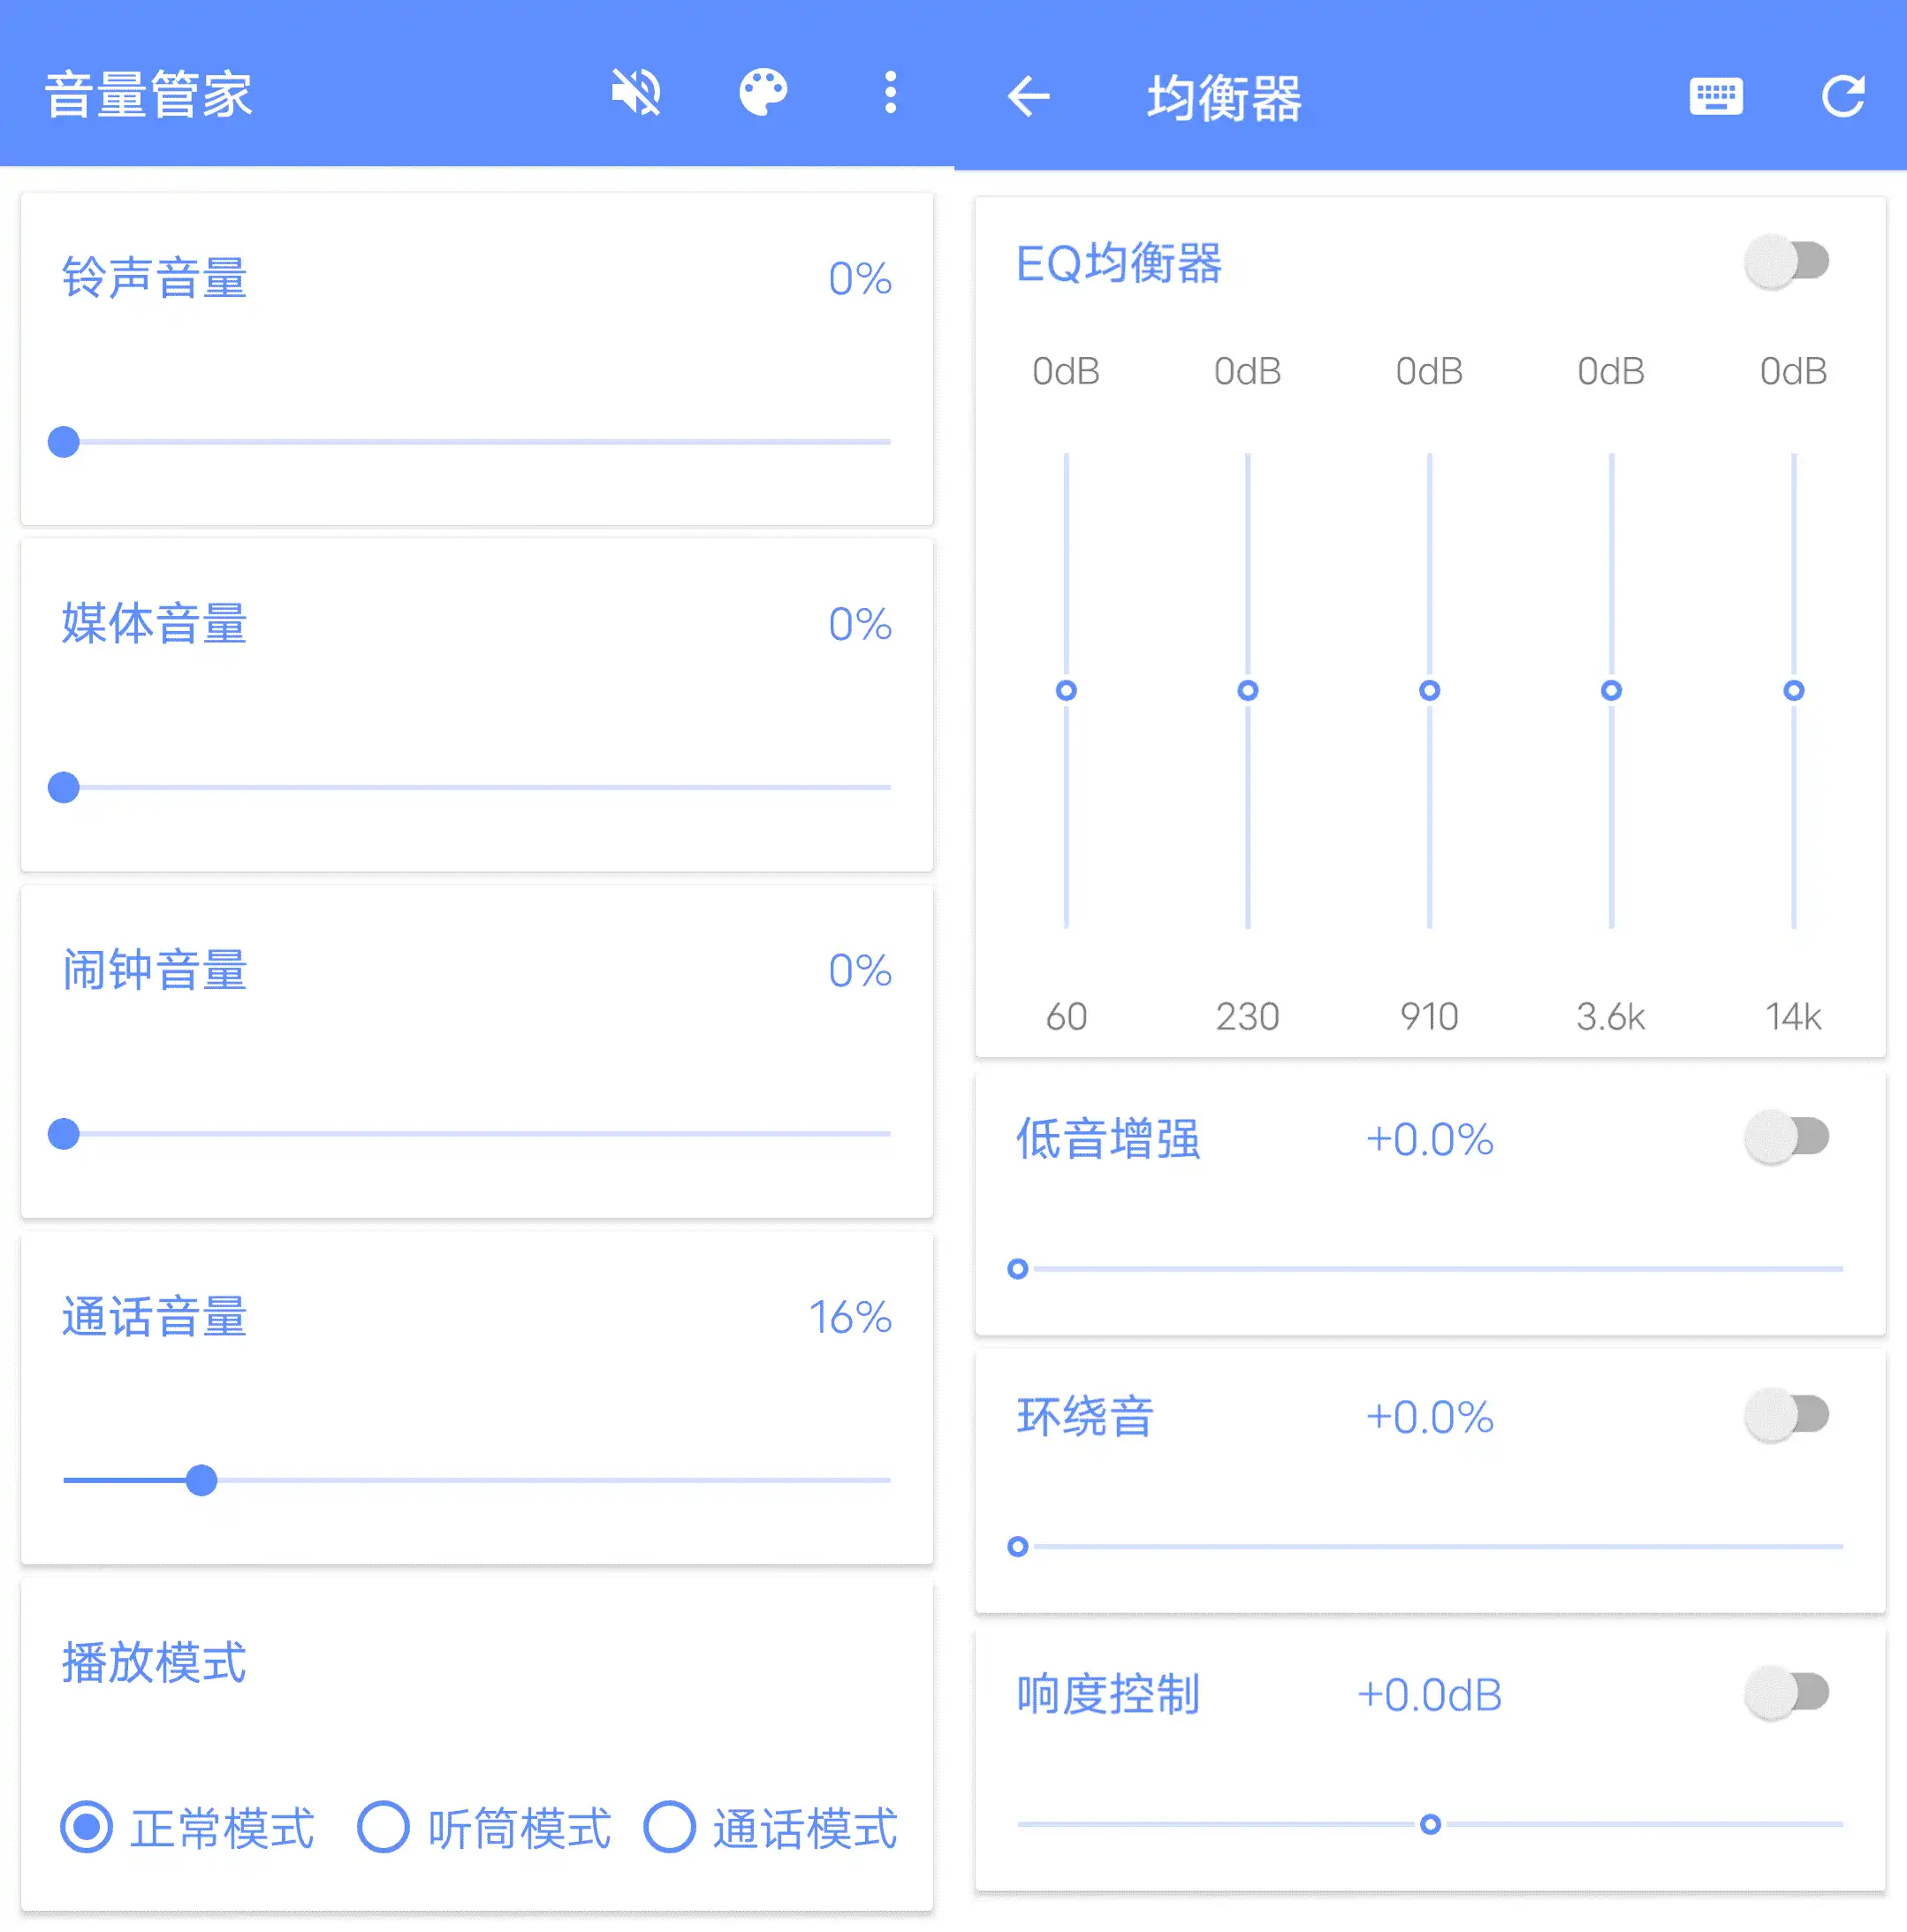Click the 低音增强 slider knob

tap(1018, 1269)
